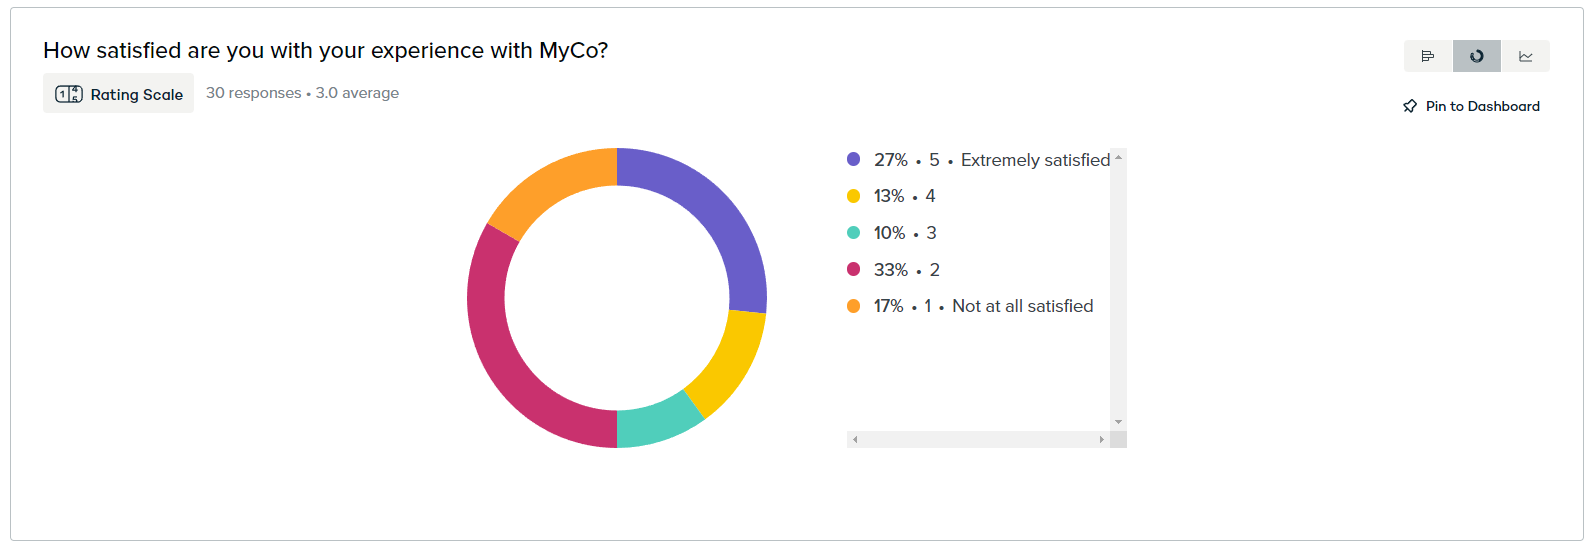1594x552 pixels.
Task: Click the orange dot for Not at all satisfied
Action: tap(853, 306)
